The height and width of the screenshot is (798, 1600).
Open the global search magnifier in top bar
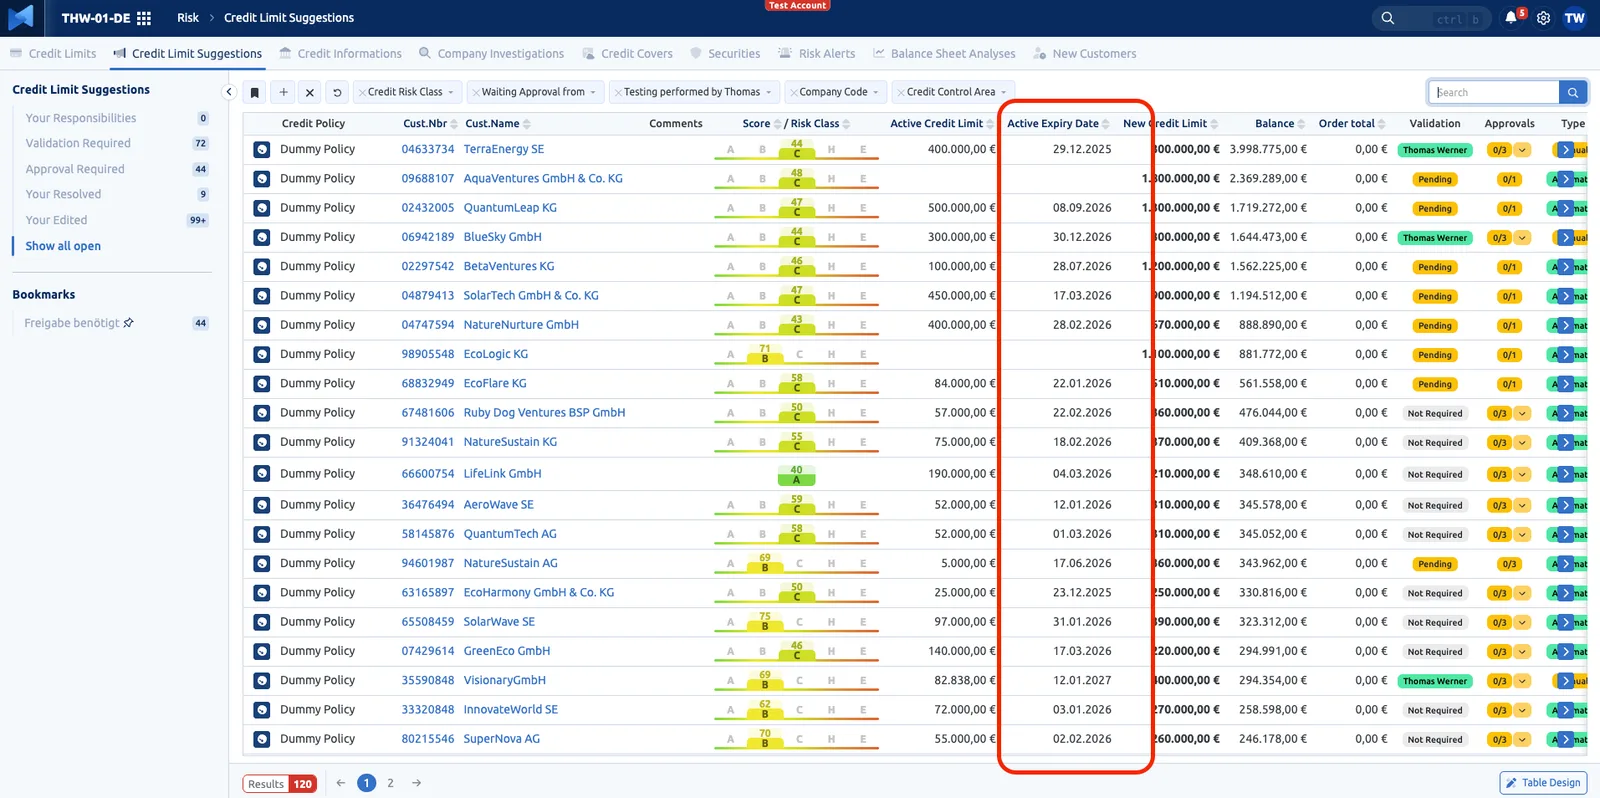tap(1388, 18)
